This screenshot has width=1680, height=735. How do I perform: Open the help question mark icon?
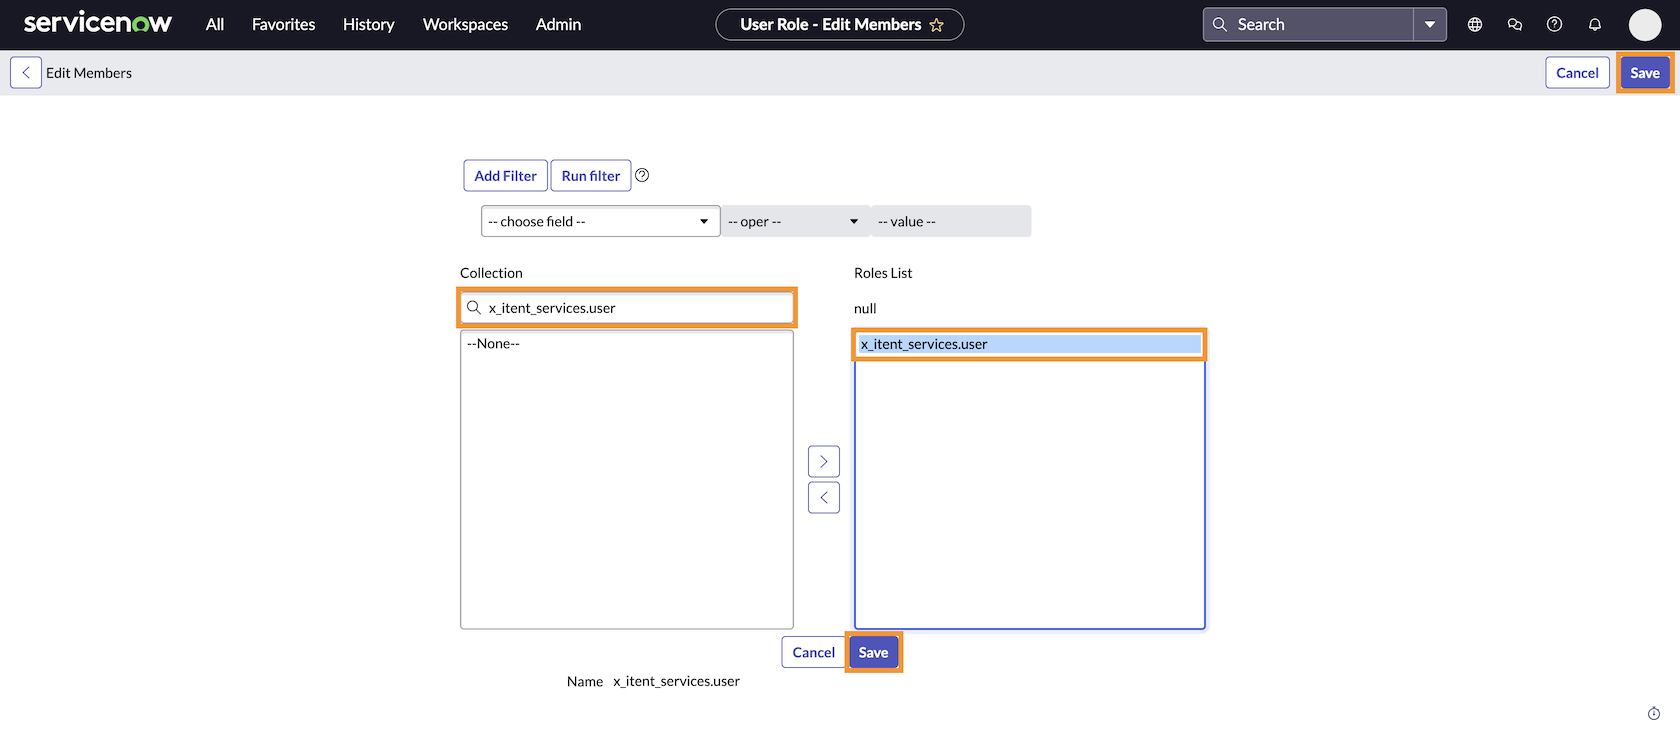(1554, 25)
